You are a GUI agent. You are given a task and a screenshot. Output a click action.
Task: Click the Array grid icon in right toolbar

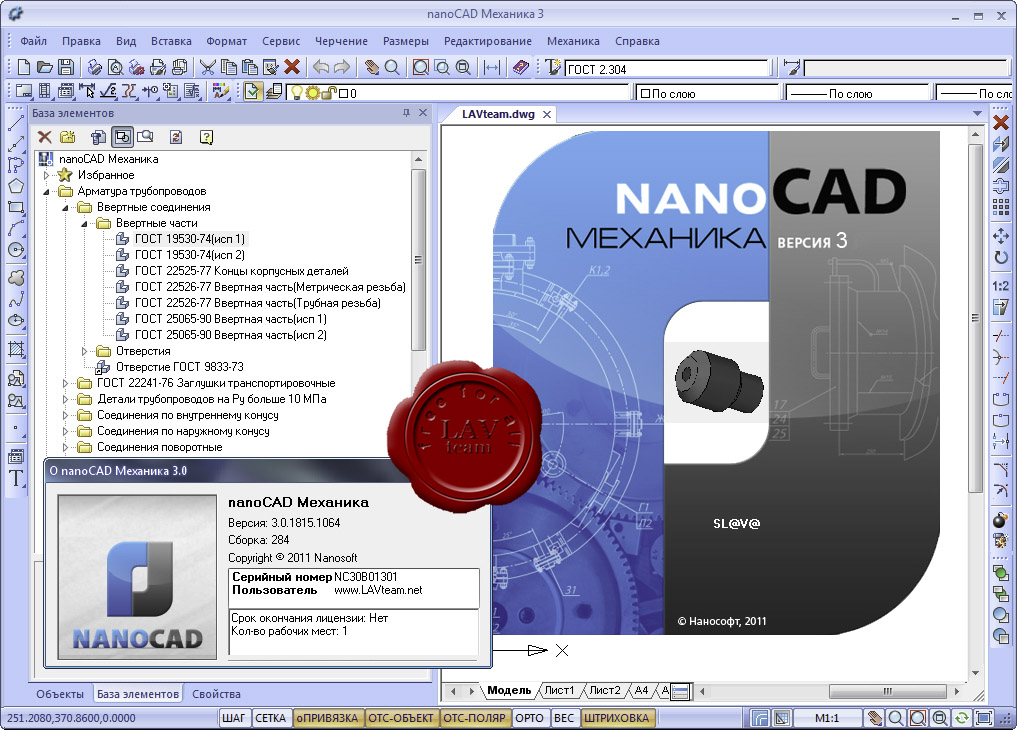click(1001, 207)
